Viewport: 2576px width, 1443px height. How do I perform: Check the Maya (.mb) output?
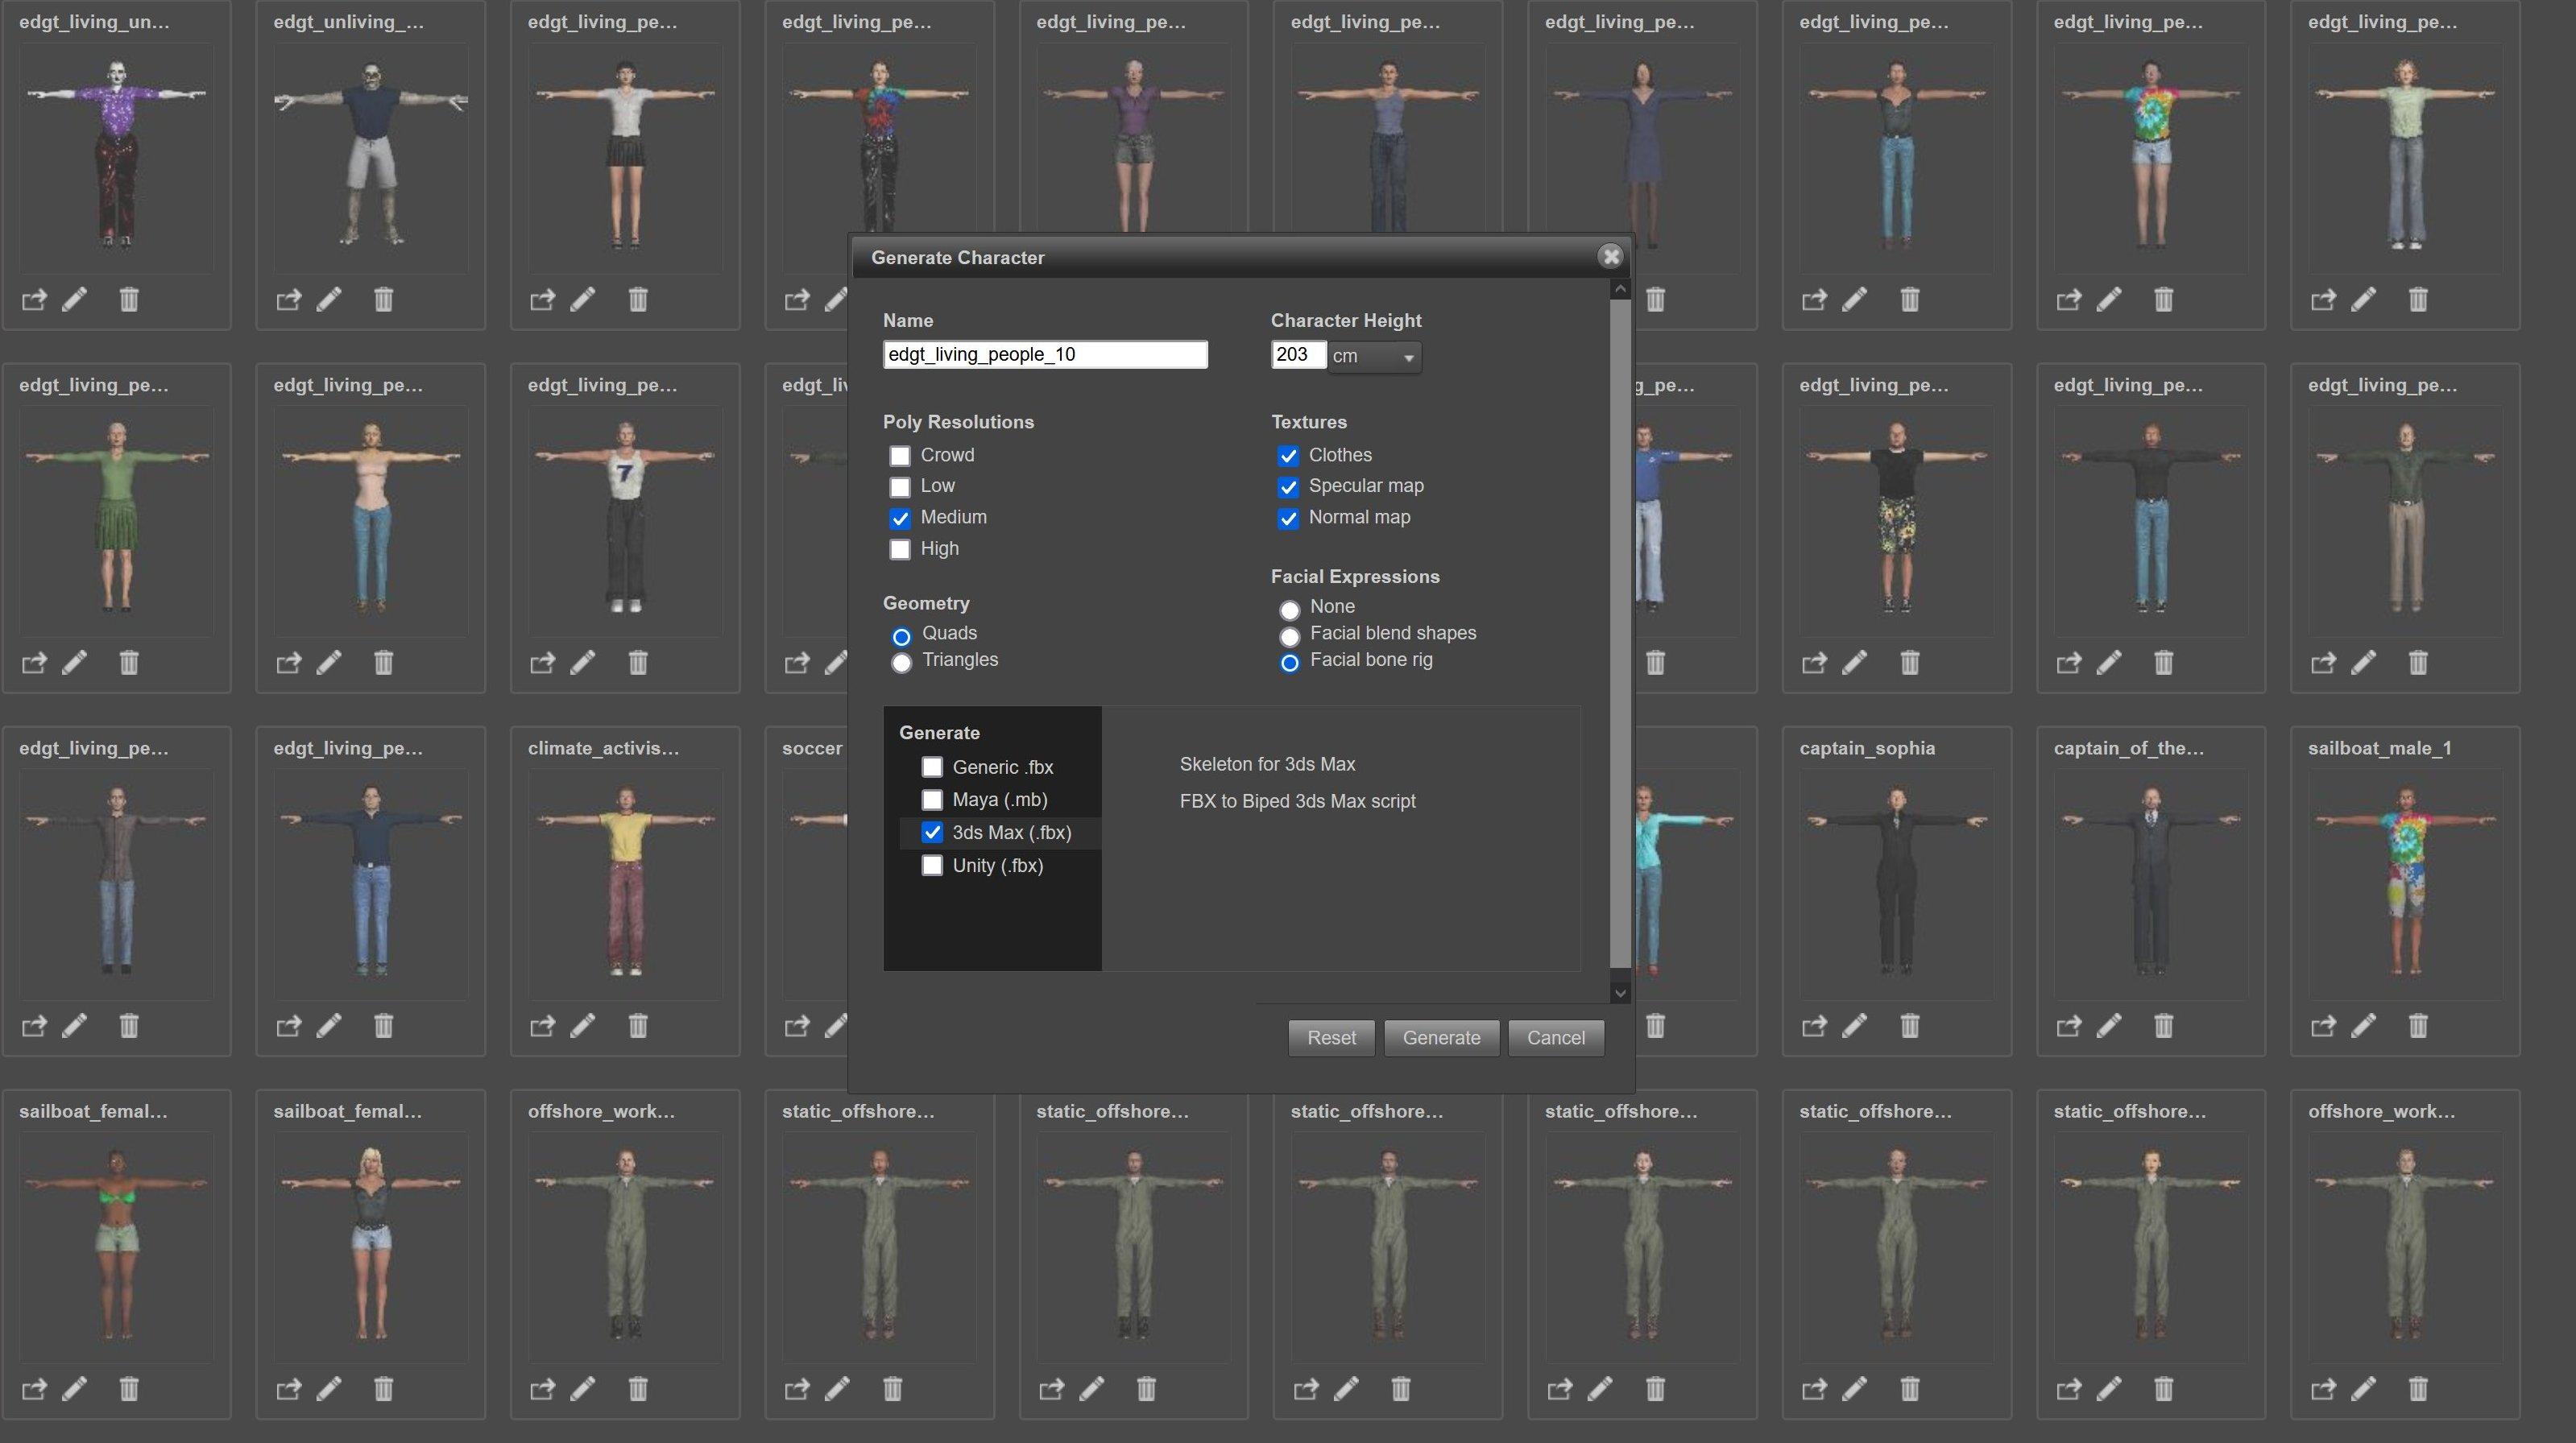point(932,800)
